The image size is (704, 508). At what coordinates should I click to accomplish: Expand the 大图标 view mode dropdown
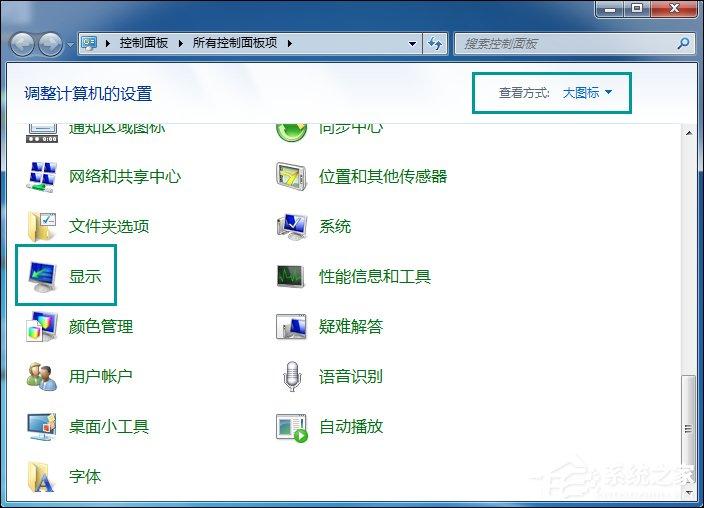click(588, 93)
